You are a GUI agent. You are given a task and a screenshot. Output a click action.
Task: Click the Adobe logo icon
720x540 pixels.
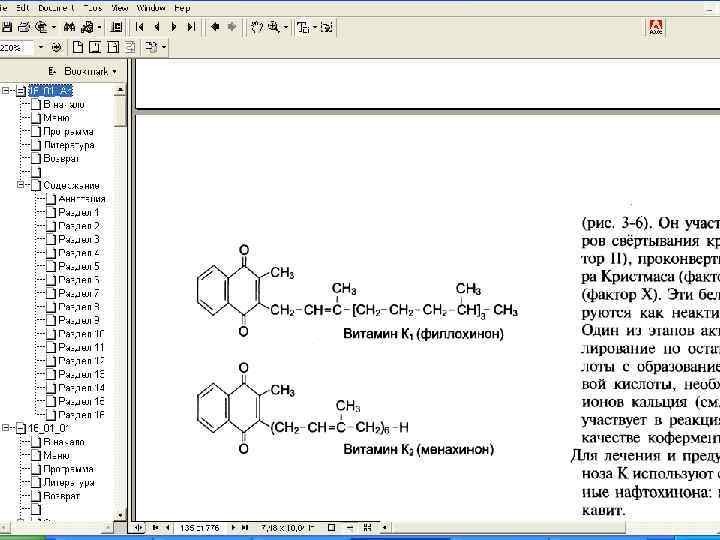click(x=656, y=27)
